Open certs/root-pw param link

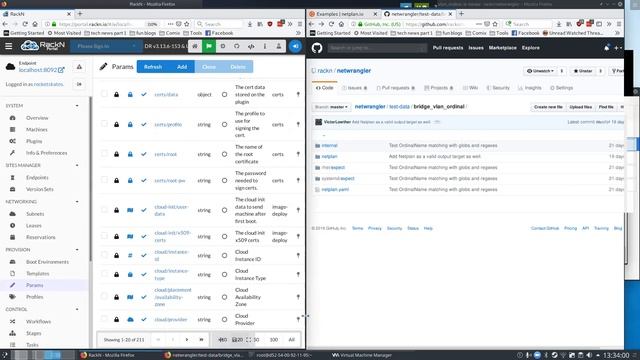[x=170, y=180]
